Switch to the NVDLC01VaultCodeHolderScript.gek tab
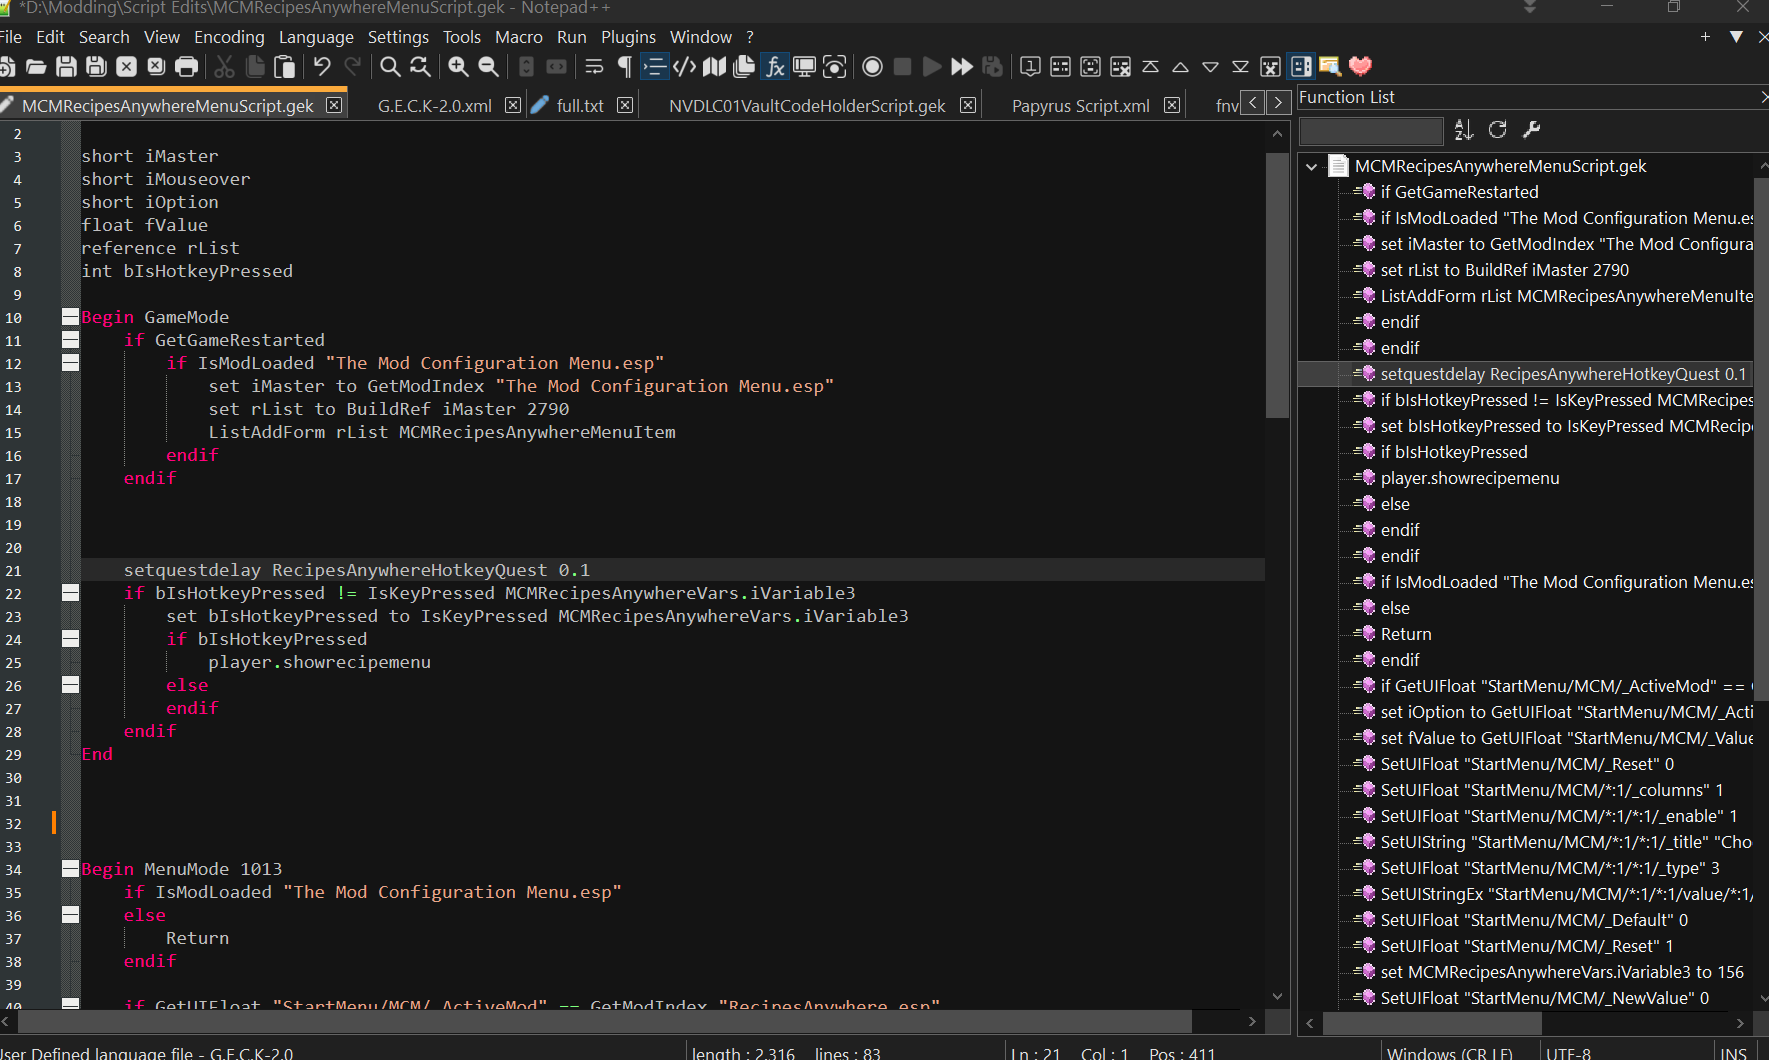The width and height of the screenshot is (1769, 1060). pos(807,106)
